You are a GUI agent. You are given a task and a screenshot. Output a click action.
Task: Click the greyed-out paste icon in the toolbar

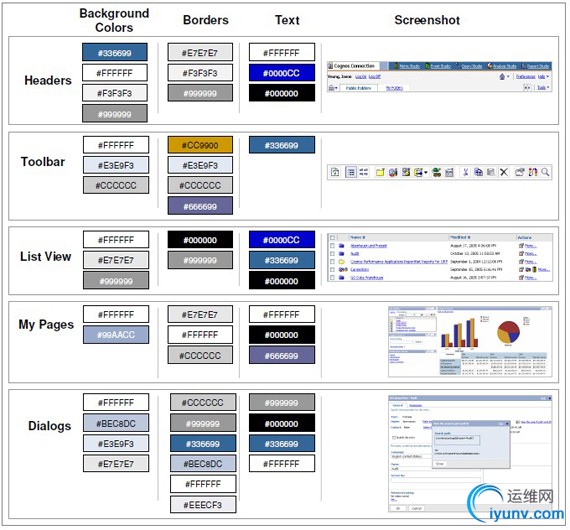491,172
